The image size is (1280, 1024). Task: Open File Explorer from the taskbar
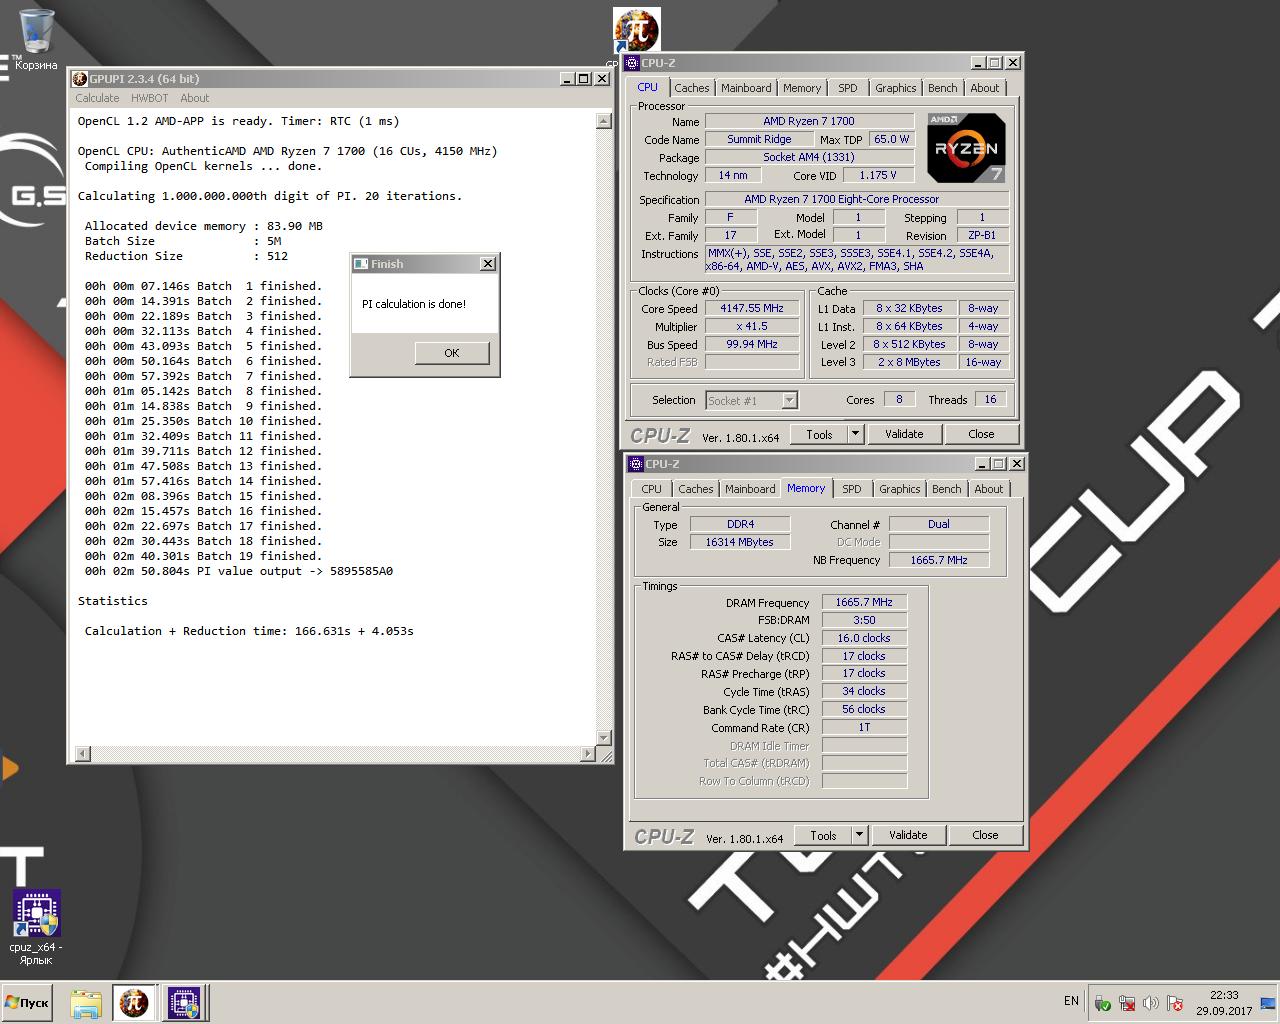(x=86, y=1002)
